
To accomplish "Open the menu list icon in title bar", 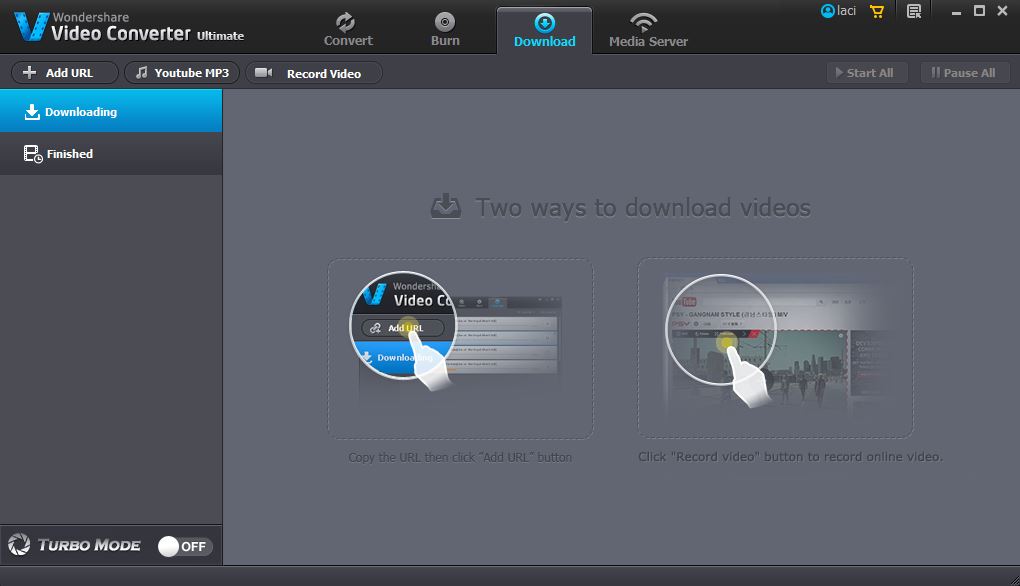I will [913, 11].
